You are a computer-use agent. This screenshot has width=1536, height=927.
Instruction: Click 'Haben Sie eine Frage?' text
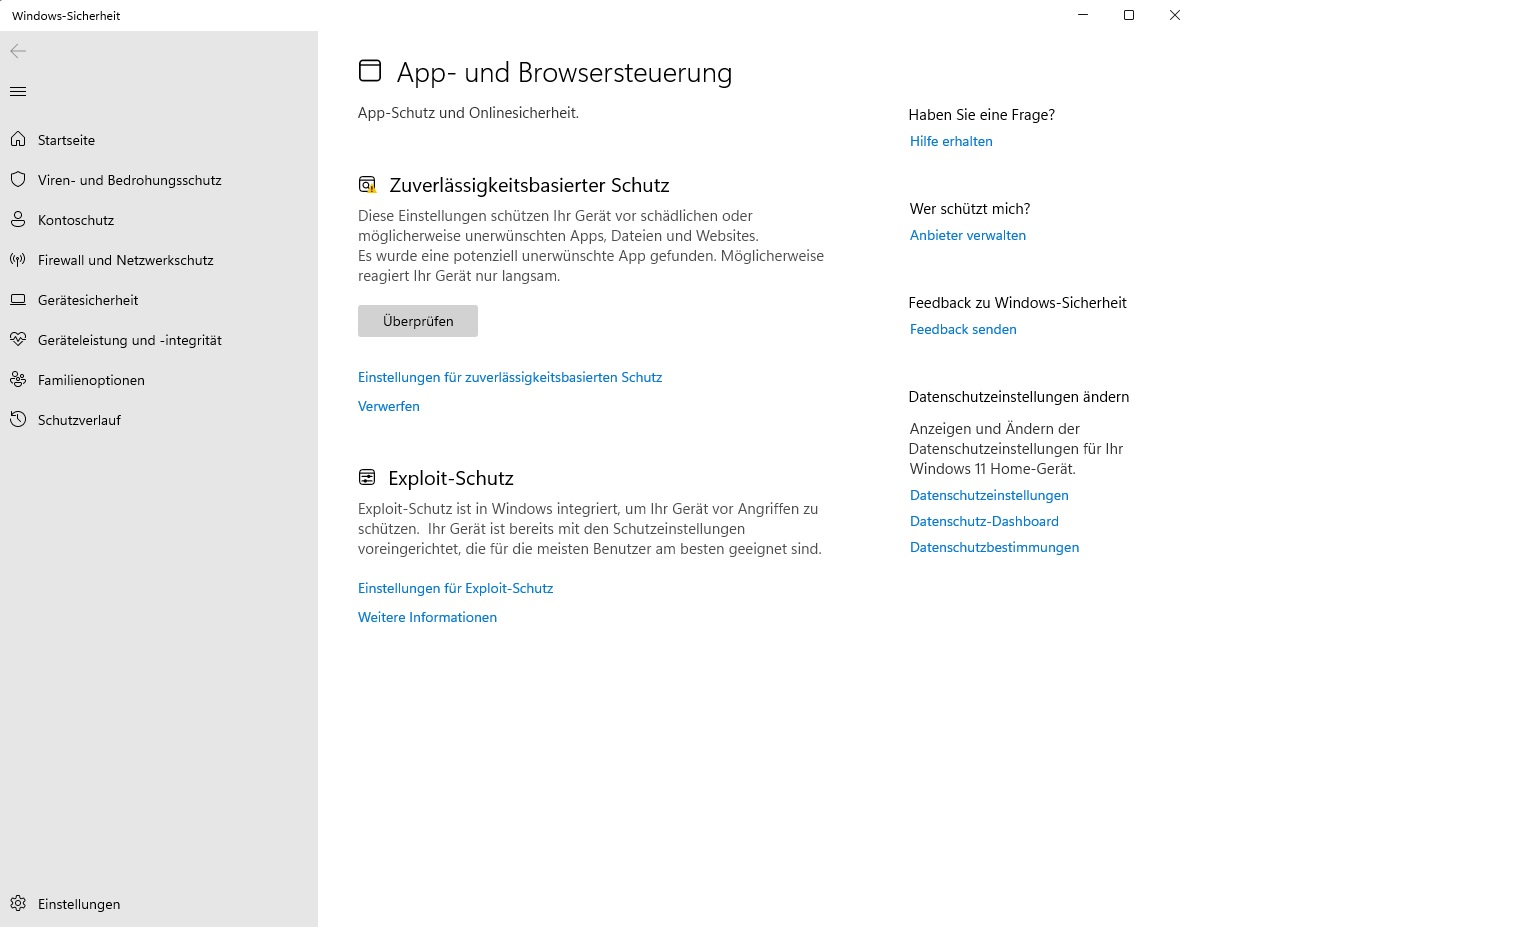tap(981, 115)
